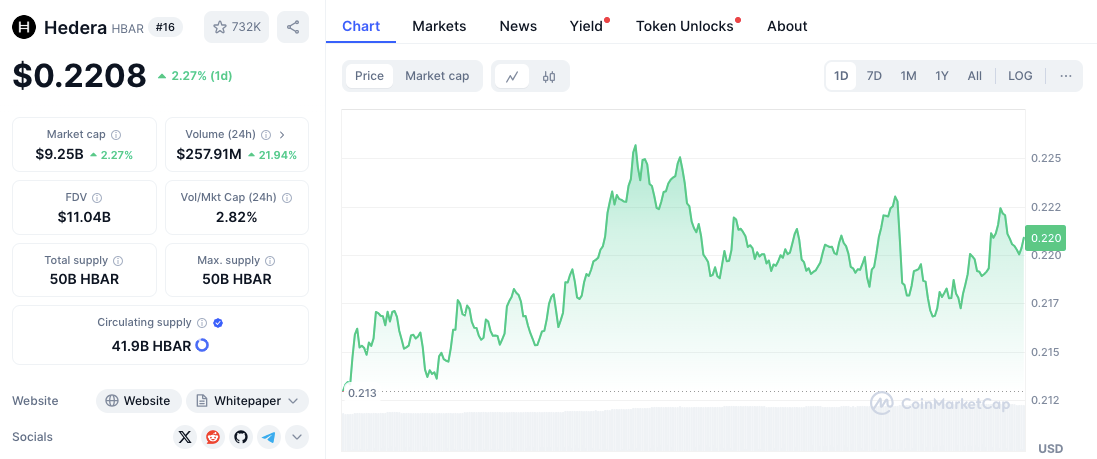The height and width of the screenshot is (459, 1097).
Task: Open the About tab
Action: click(787, 26)
